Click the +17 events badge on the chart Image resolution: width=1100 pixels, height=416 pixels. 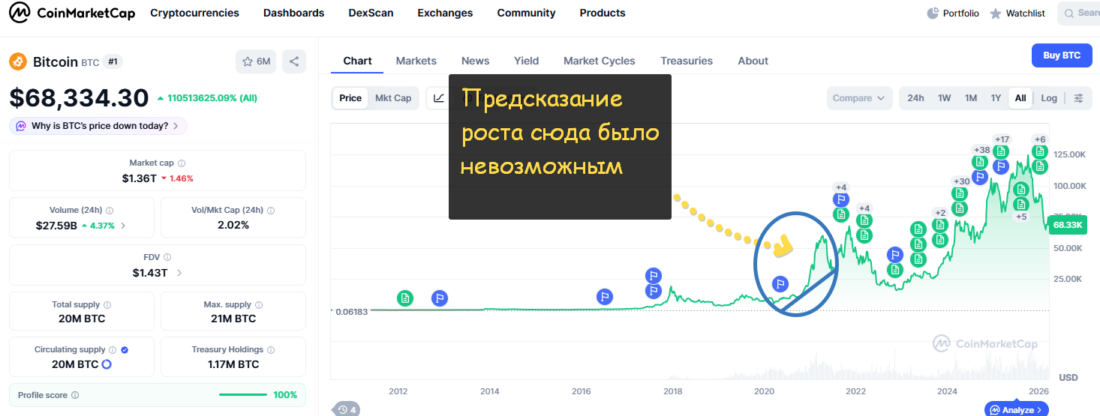tap(1001, 139)
